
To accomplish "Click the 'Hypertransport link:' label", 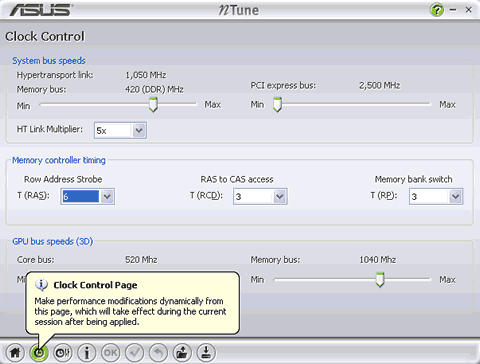I will (55, 75).
